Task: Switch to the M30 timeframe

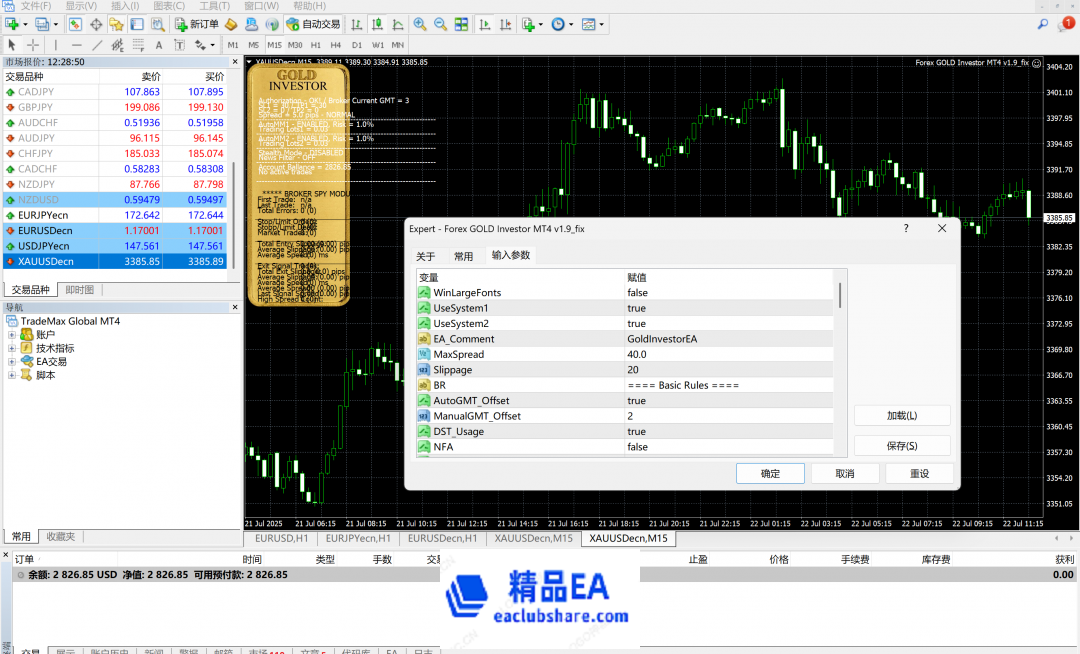Action: coord(295,45)
